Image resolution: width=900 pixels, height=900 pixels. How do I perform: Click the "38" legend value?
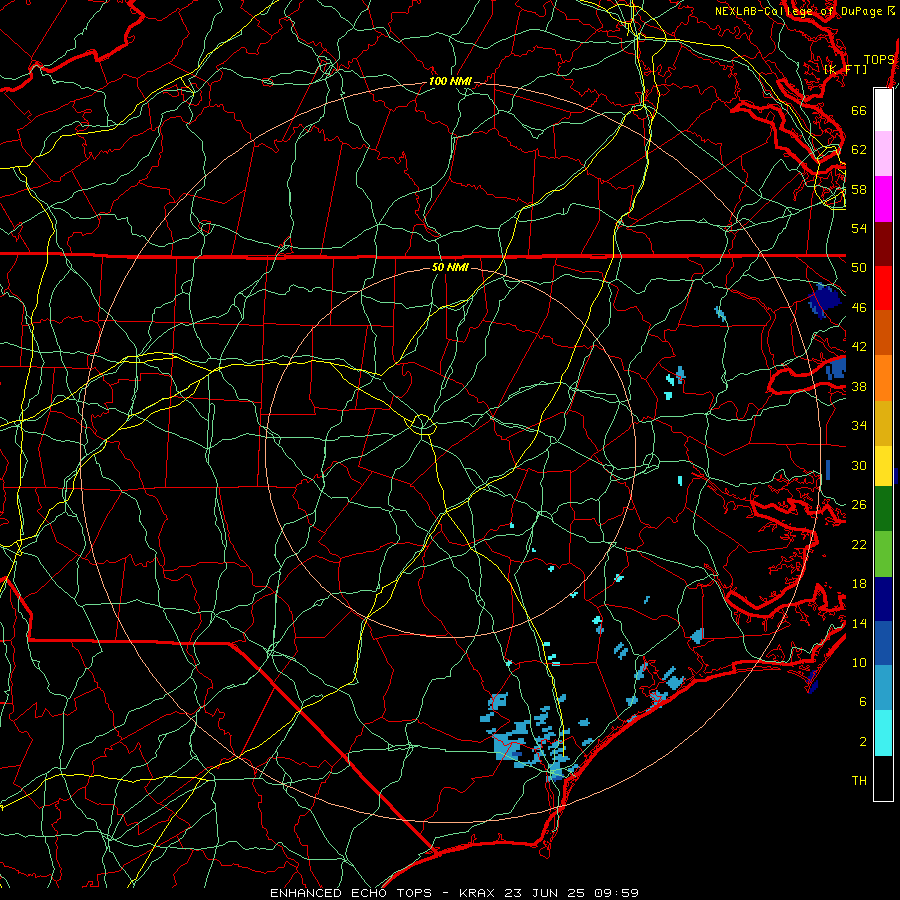point(859,386)
